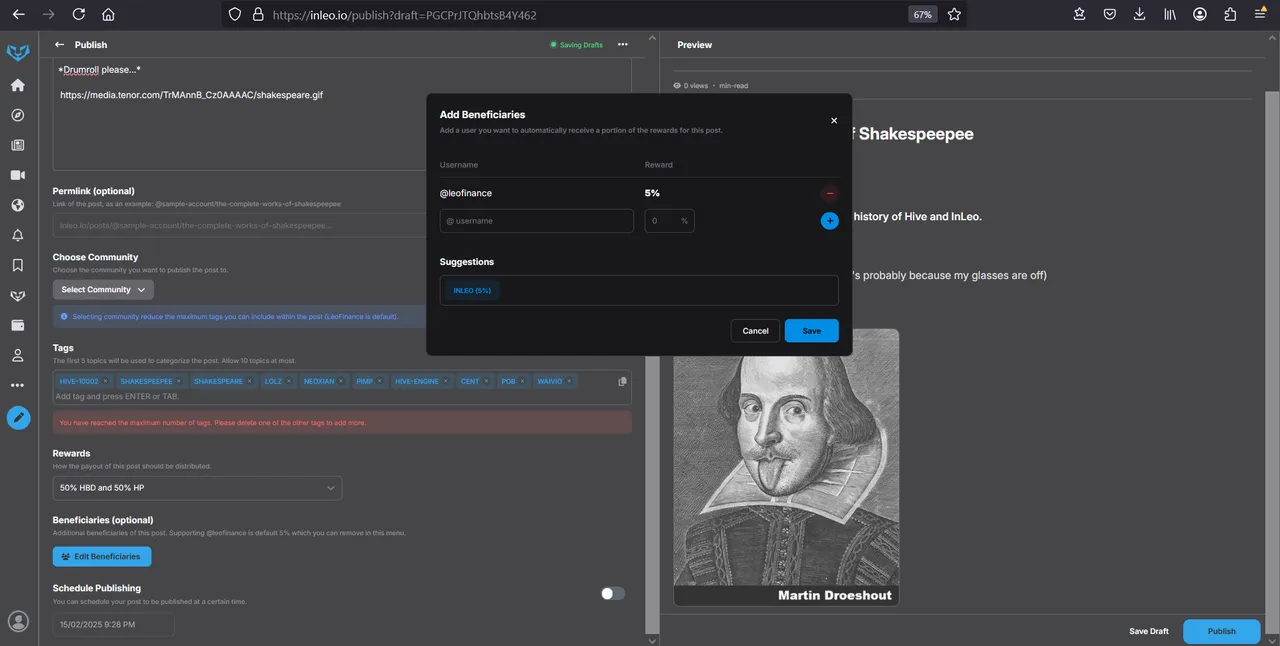Add beneficiary with the blue plus icon
The width and height of the screenshot is (1280, 646).
point(829,221)
